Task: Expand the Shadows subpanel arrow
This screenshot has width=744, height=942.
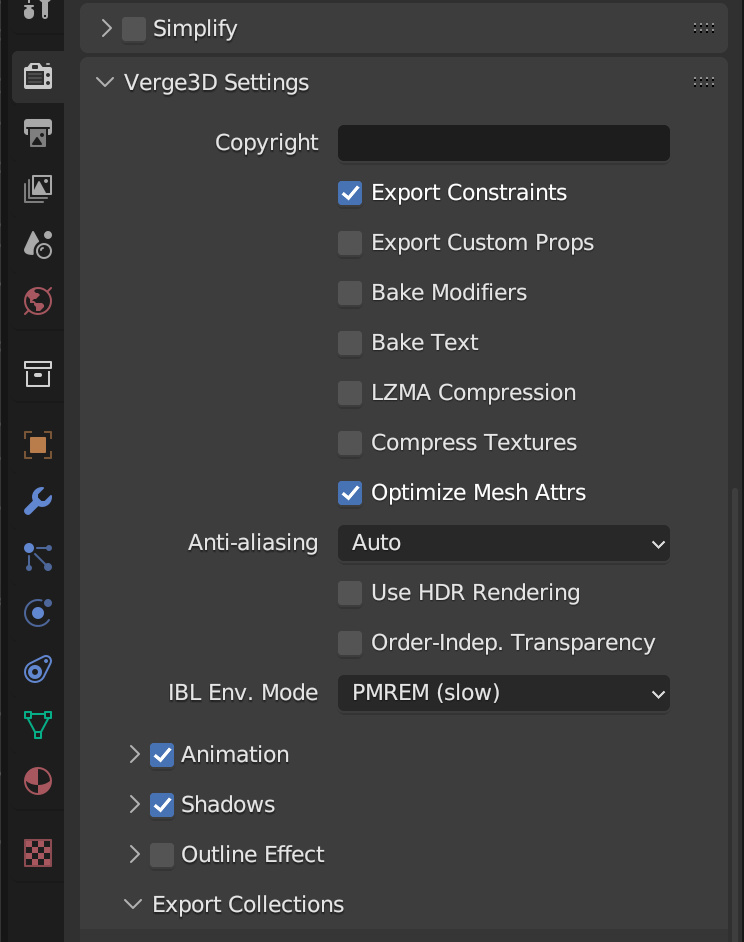Action: [x=135, y=804]
